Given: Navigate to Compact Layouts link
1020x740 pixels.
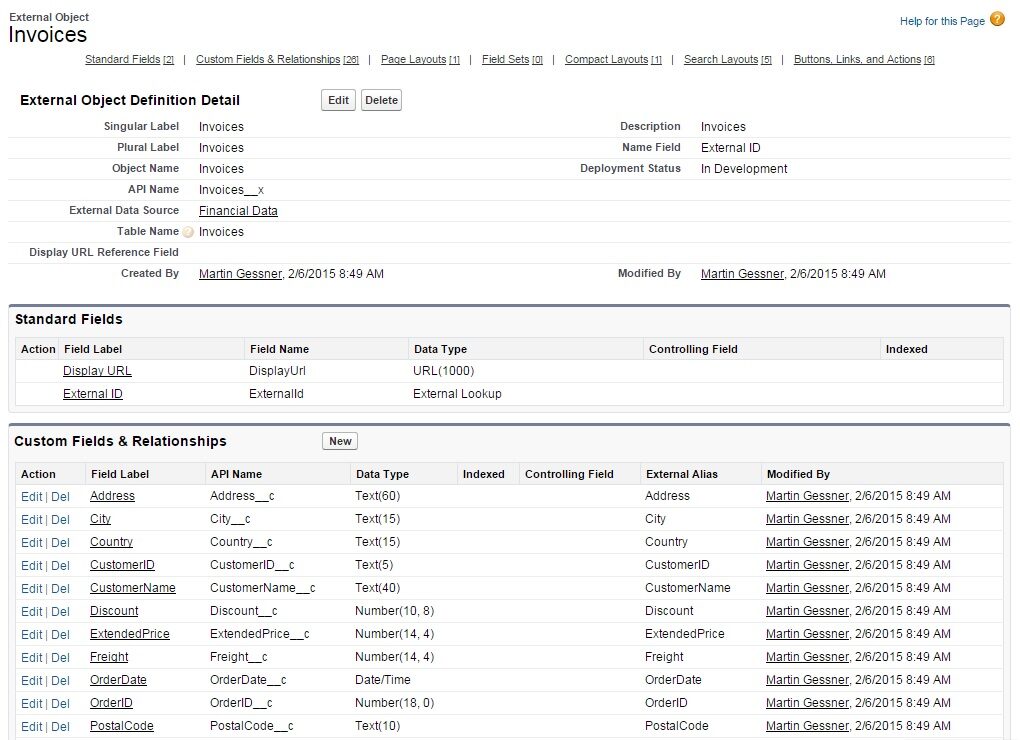Looking at the screenshot, I should [x=606, y=60].
